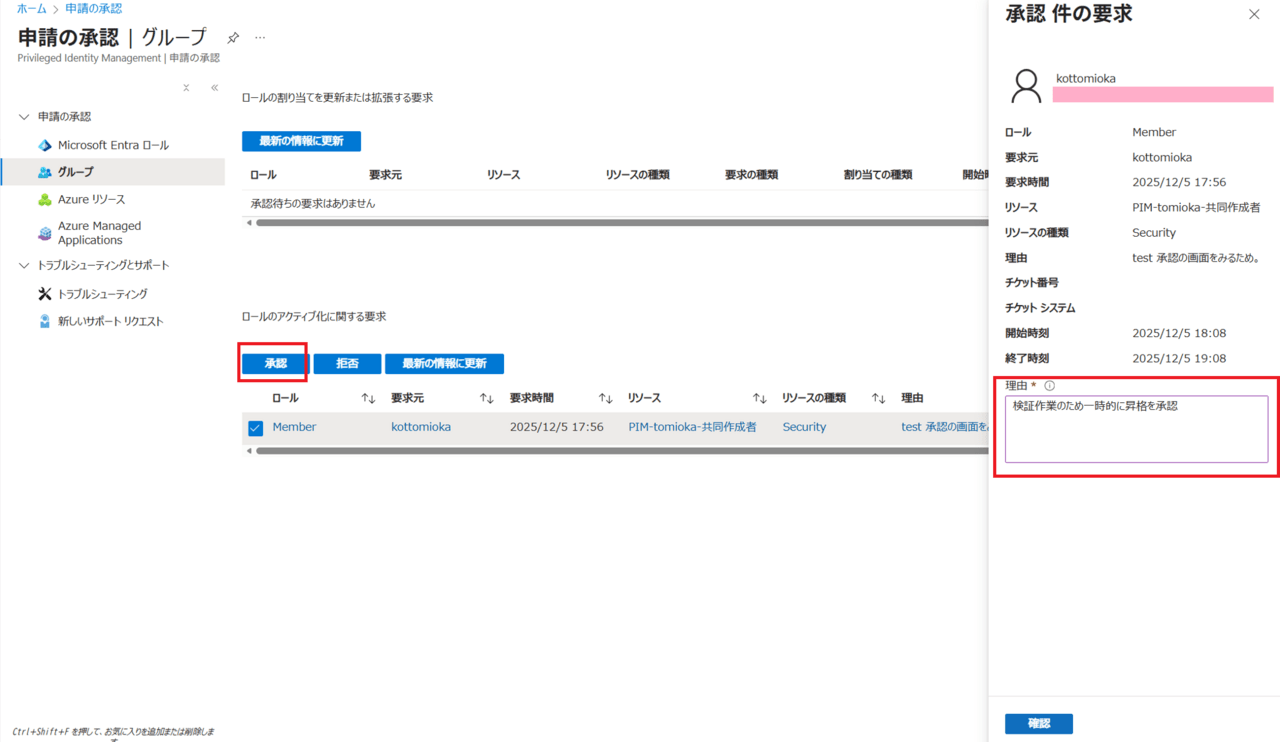The height and width of the screenshot is (742, 1280).
Task: Sort the table by ロール column arrows
Action: click(x=368, y=398)
